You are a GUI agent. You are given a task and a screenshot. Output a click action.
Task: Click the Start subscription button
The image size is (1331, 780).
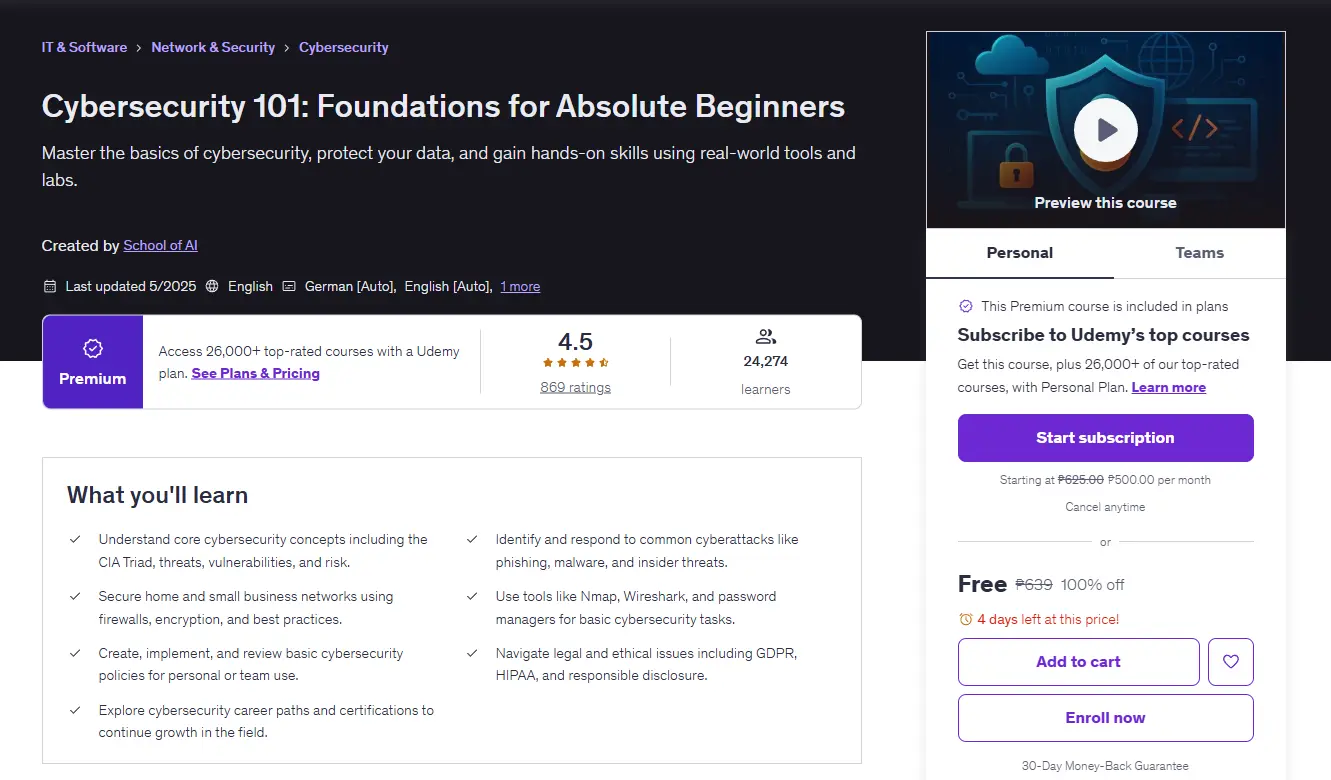(x=1105, y=438)
